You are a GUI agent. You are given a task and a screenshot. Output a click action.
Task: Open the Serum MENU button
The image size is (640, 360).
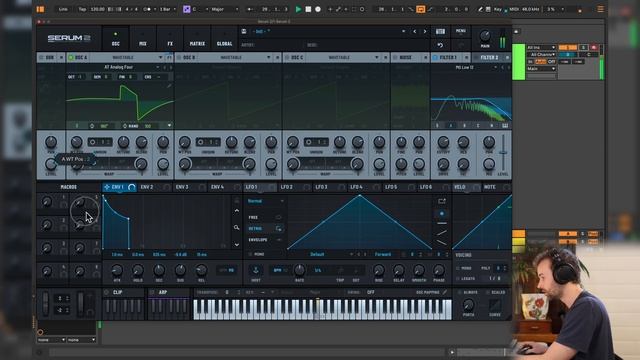(460, 31)
